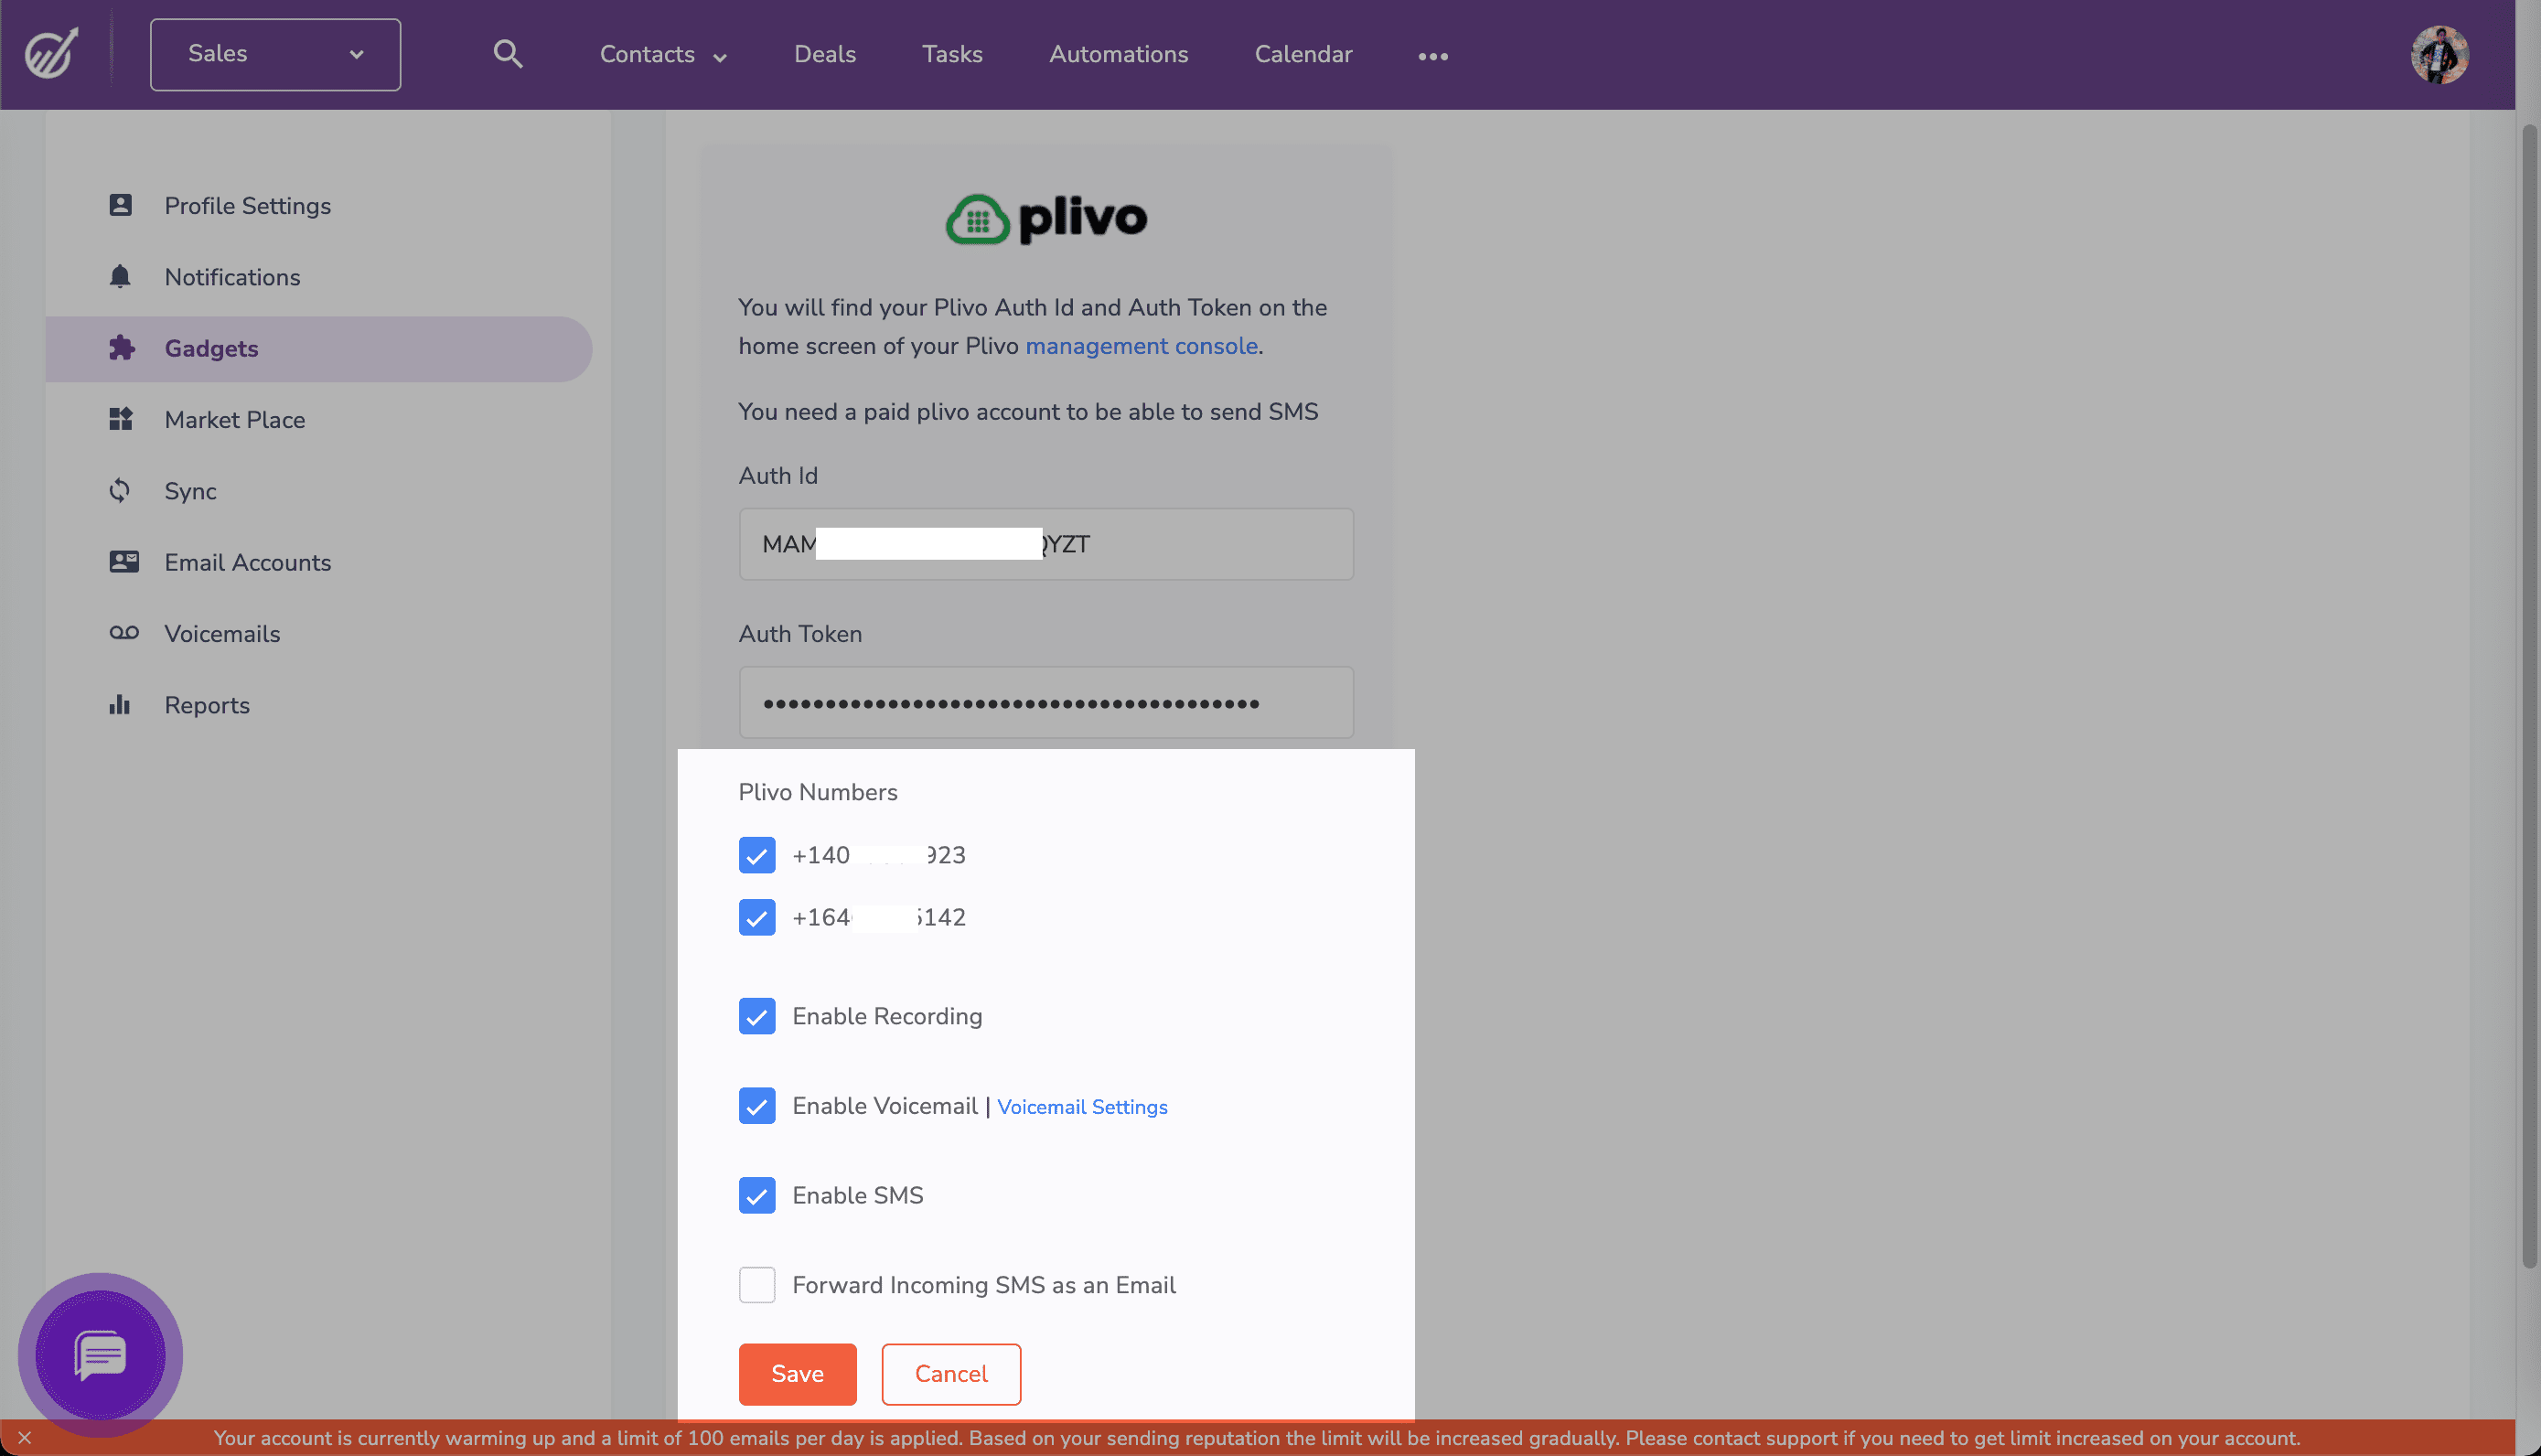The width and height of the screenshot is (2541, 1456).
Task: Select the Deals tab
Action: [824, 54]
